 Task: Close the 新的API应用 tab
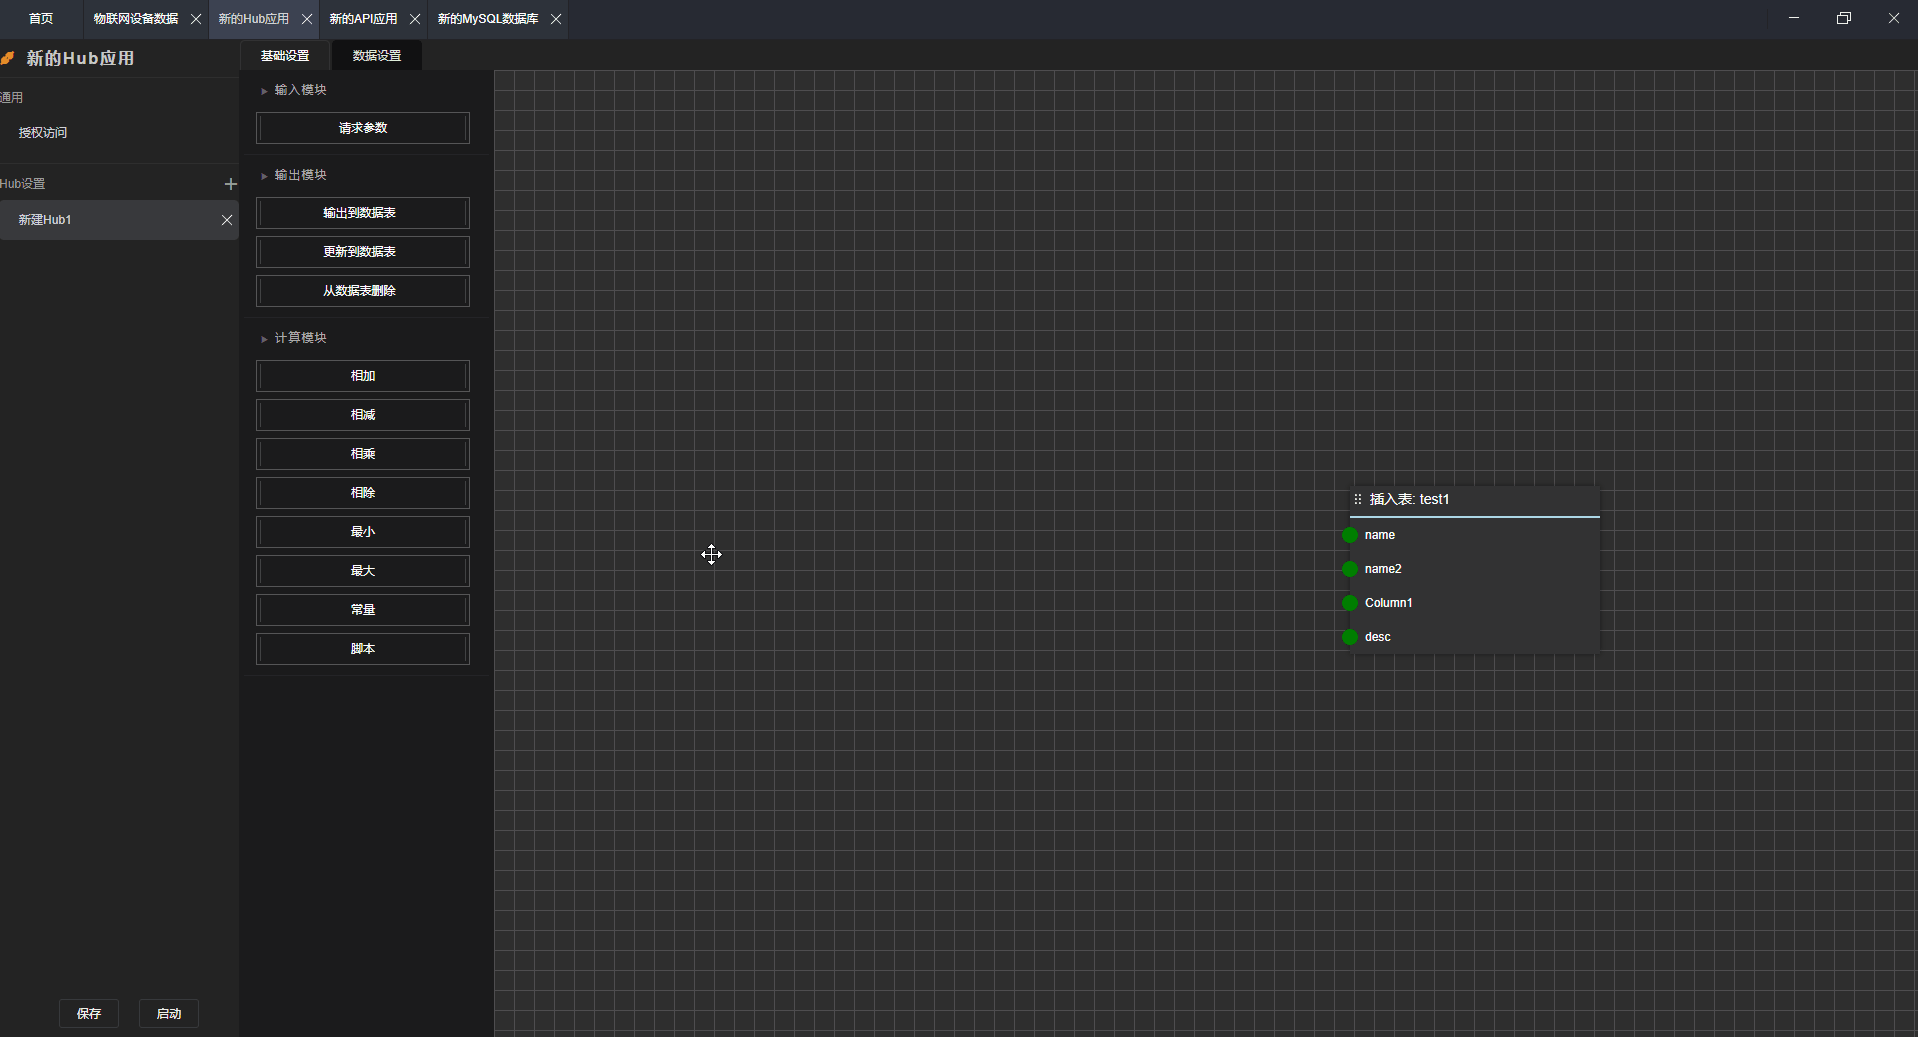[x=415, y=19]
